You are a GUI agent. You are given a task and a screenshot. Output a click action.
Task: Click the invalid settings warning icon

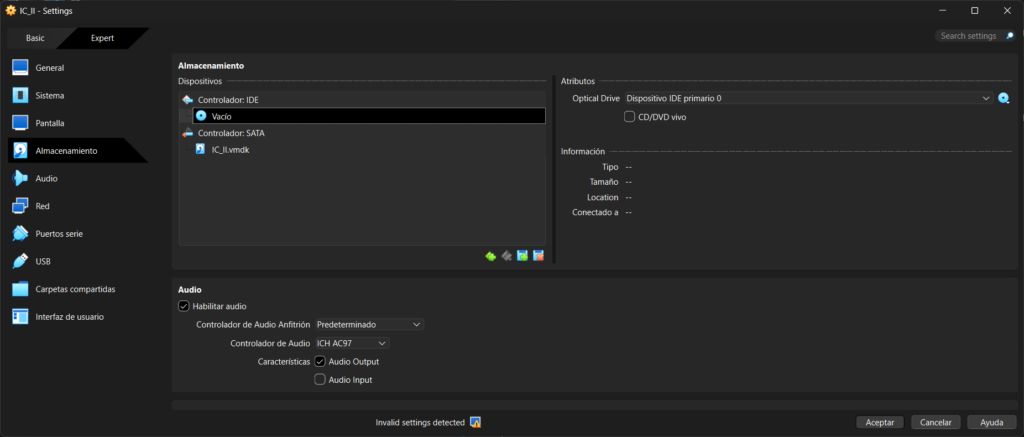coord(476,422)
